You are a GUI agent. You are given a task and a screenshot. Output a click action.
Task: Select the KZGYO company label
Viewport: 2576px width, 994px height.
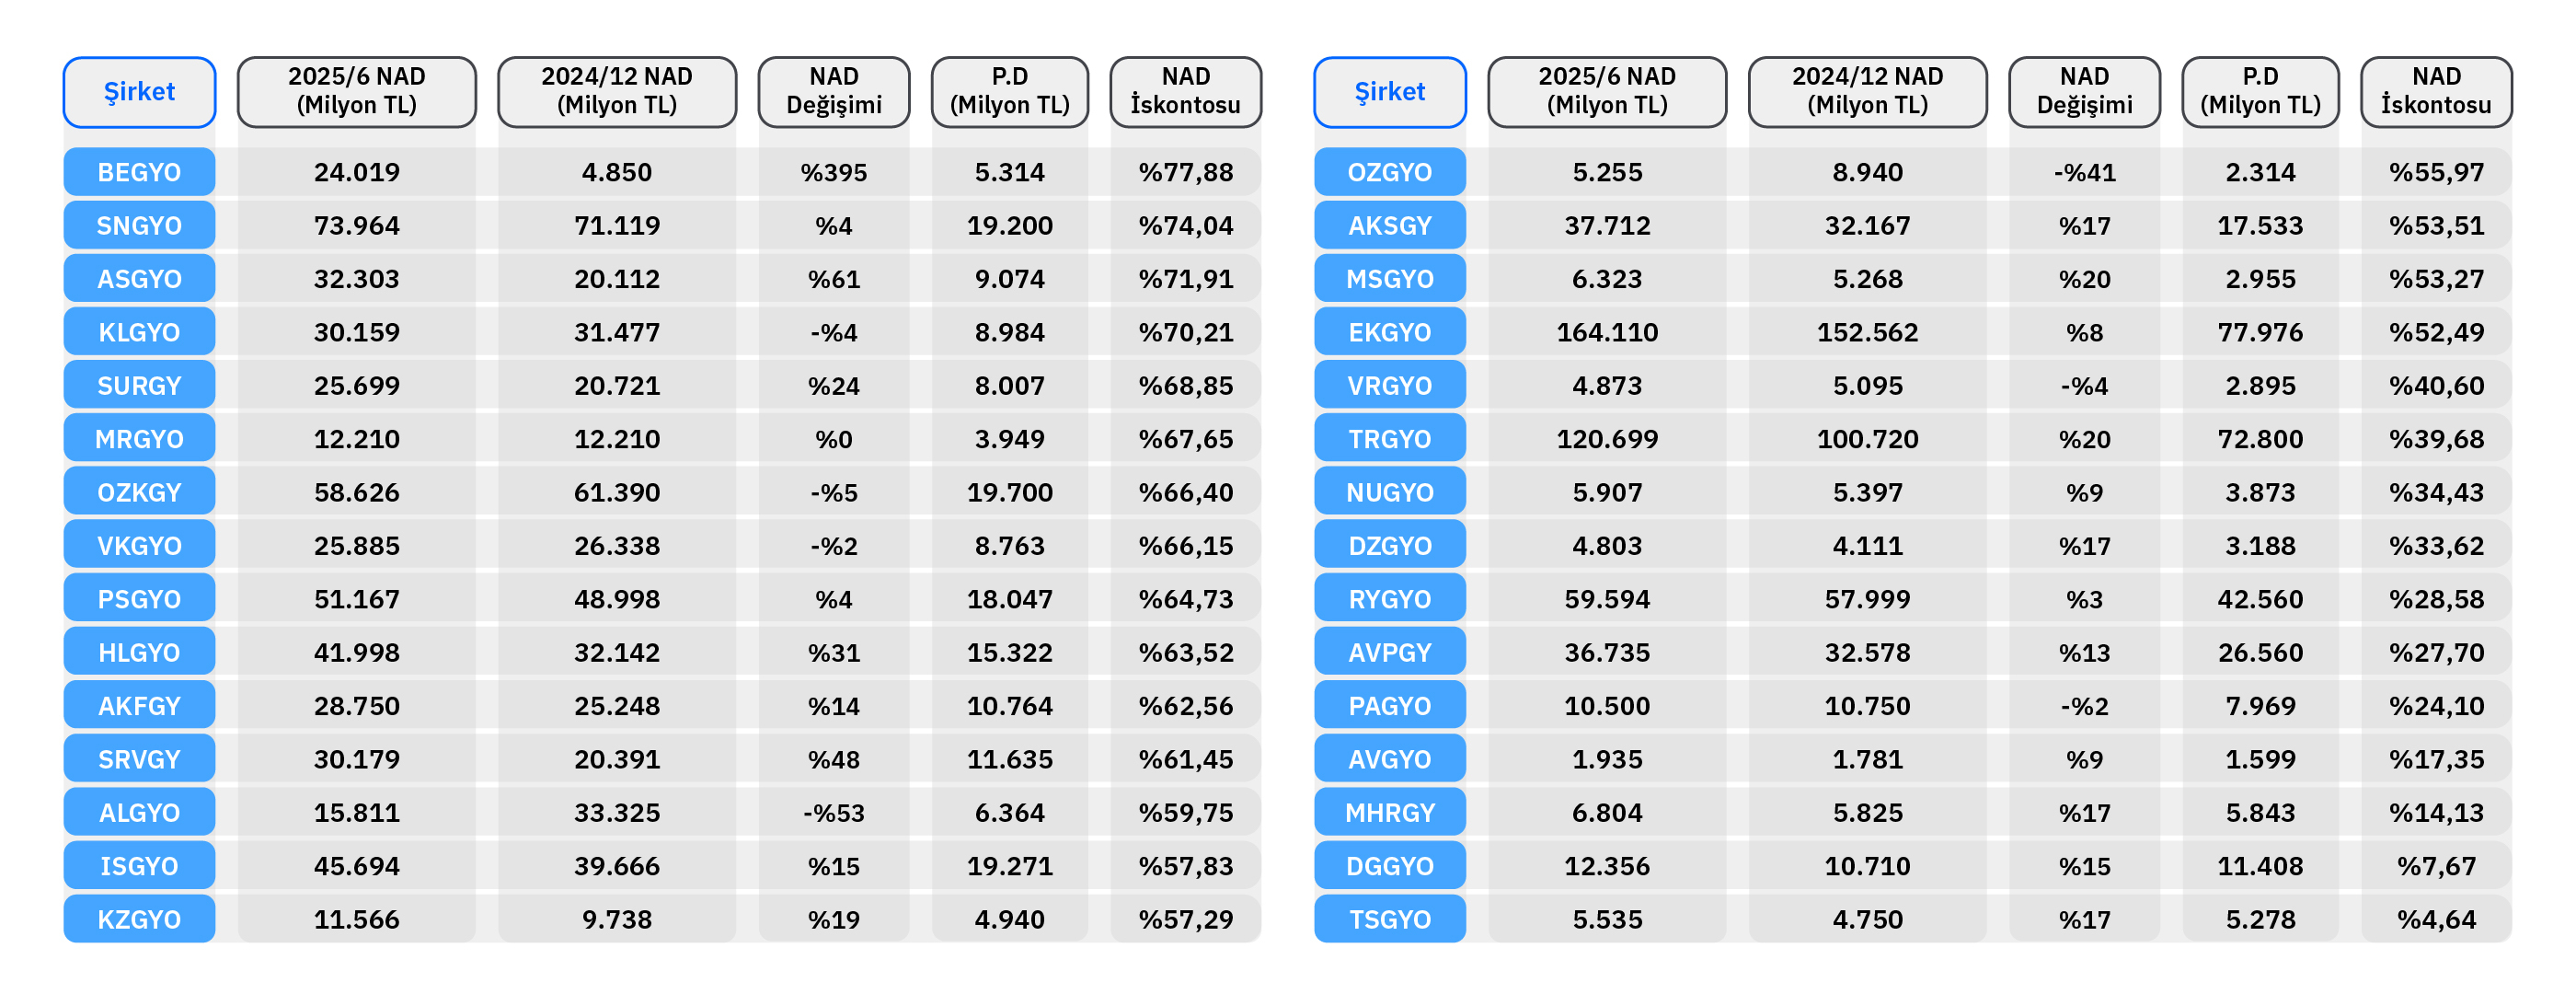pyautogui.click(x=139, y=920)
